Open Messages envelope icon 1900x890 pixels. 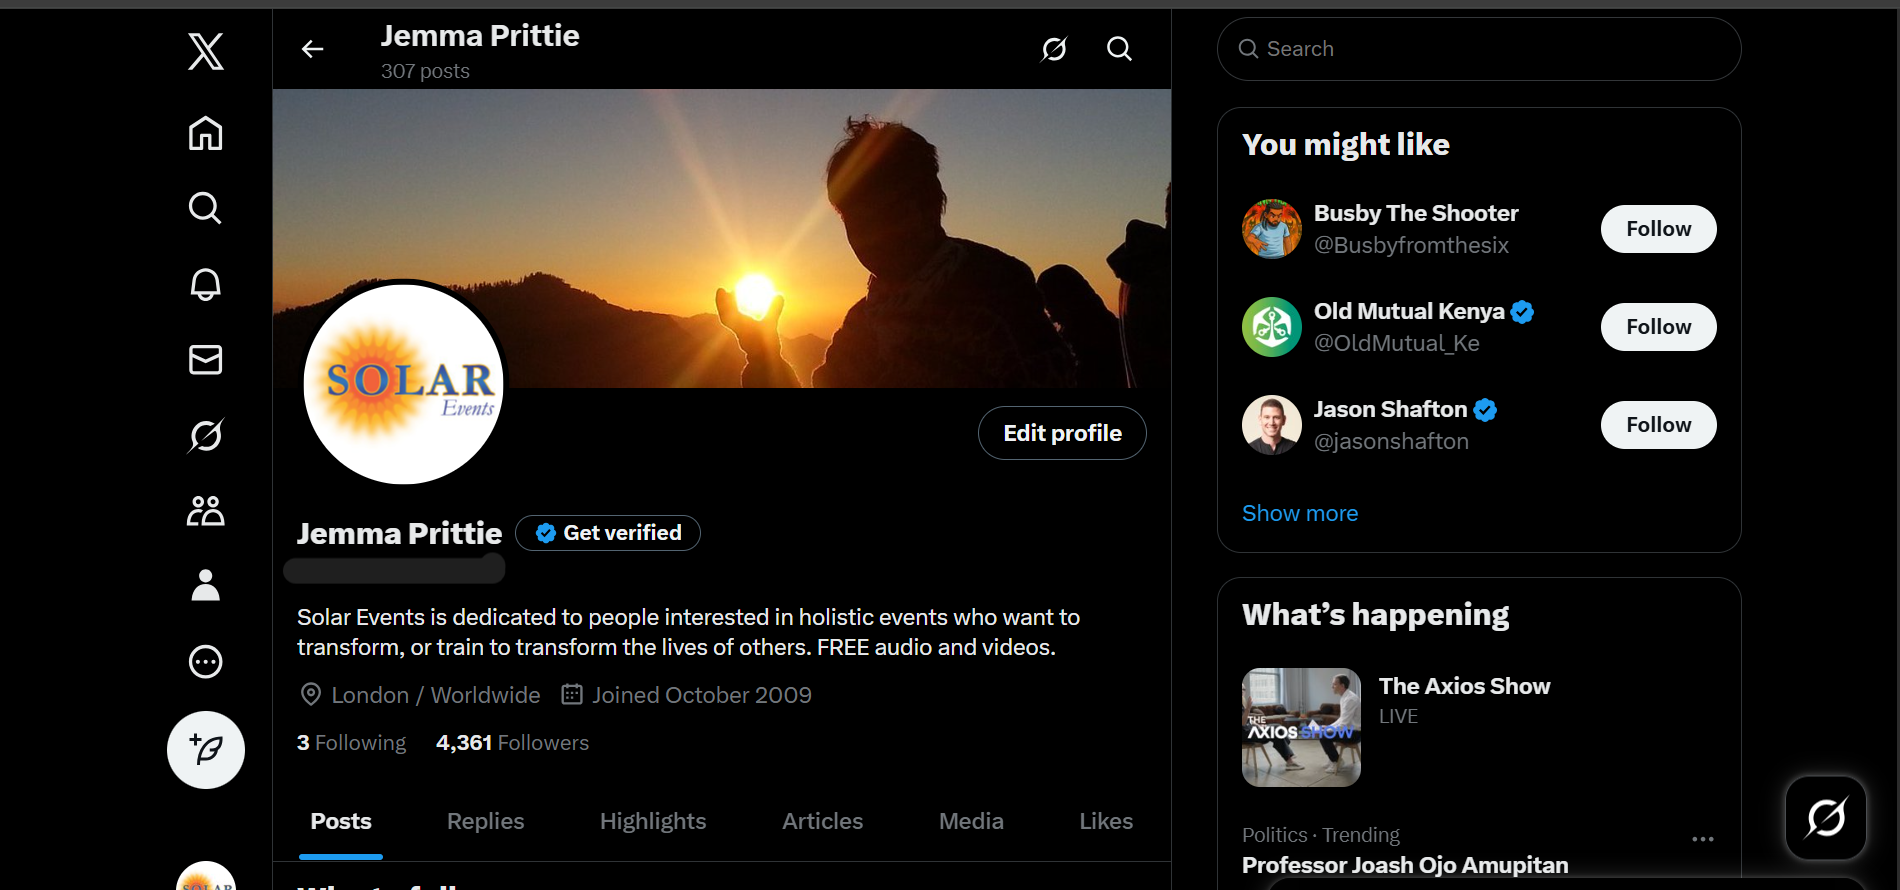pyautogui.click(x=206, y=359)
